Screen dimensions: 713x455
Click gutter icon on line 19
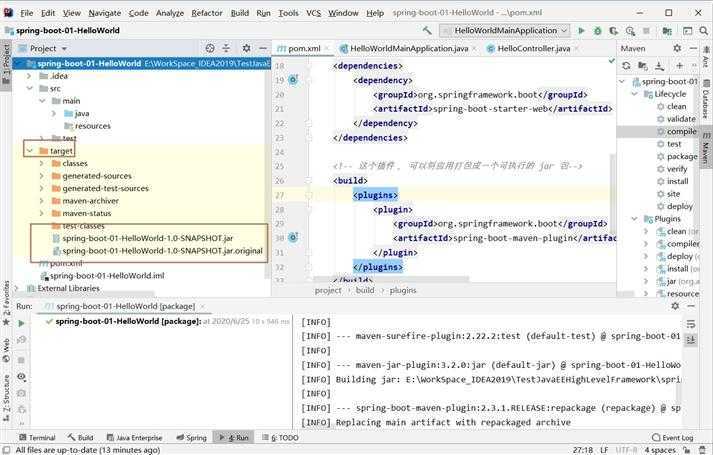click(293, 80)
